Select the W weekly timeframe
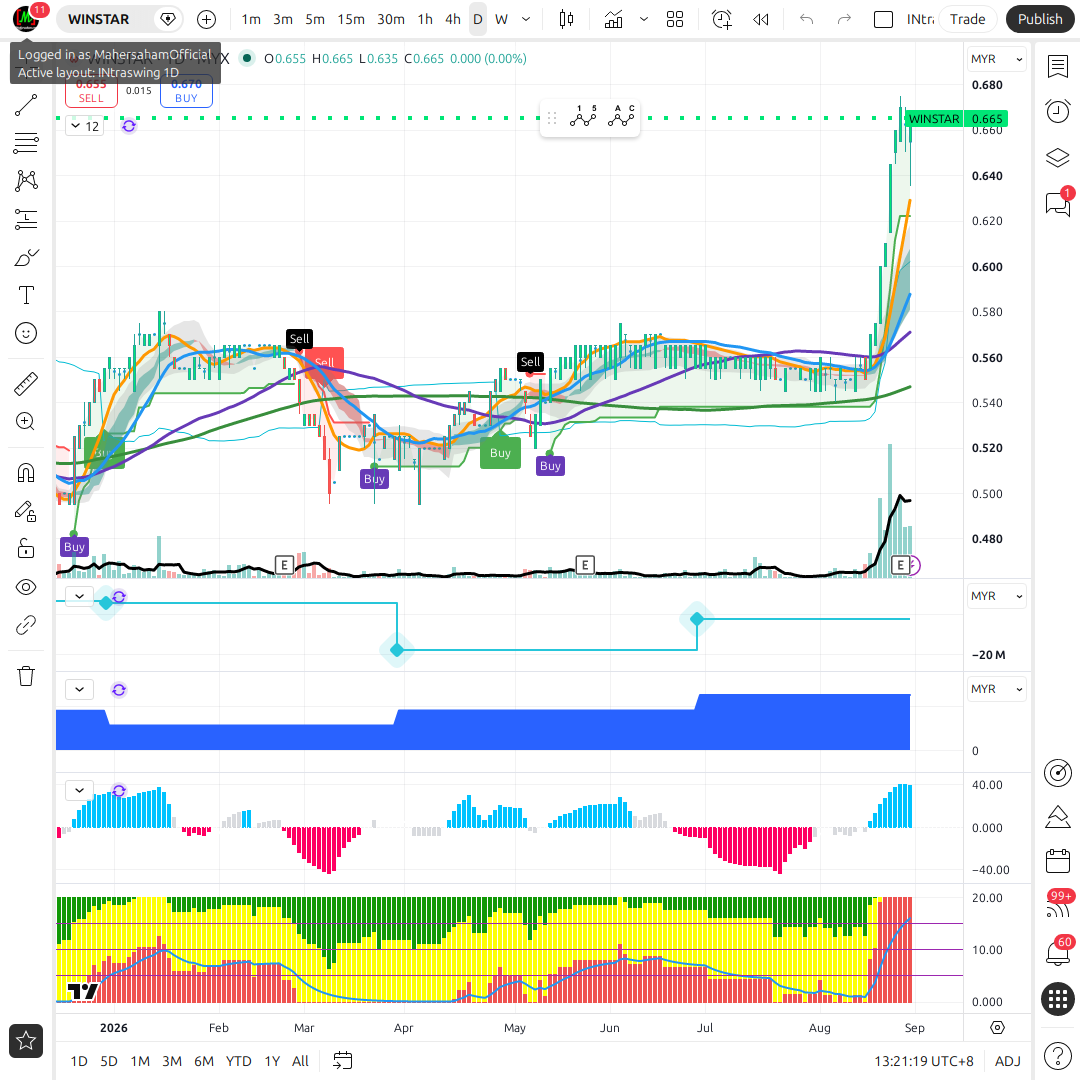The height and width of the screenshot is (1080, 1080). pyautogui.click(x=501, y=19)
